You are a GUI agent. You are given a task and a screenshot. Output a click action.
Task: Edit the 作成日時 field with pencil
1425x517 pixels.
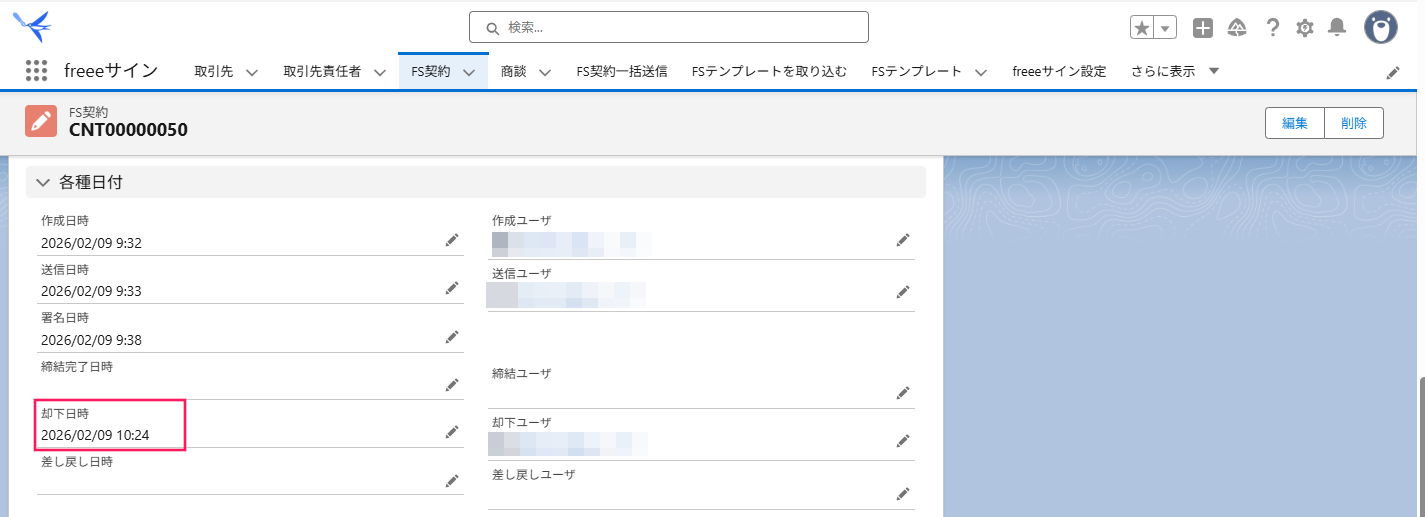pos(452,240)
